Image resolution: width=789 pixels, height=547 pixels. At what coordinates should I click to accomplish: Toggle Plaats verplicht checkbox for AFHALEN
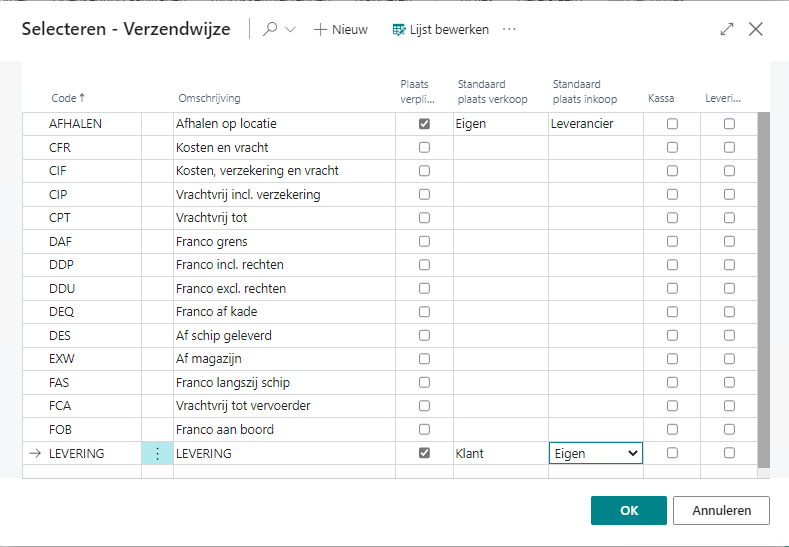[424, 124]
